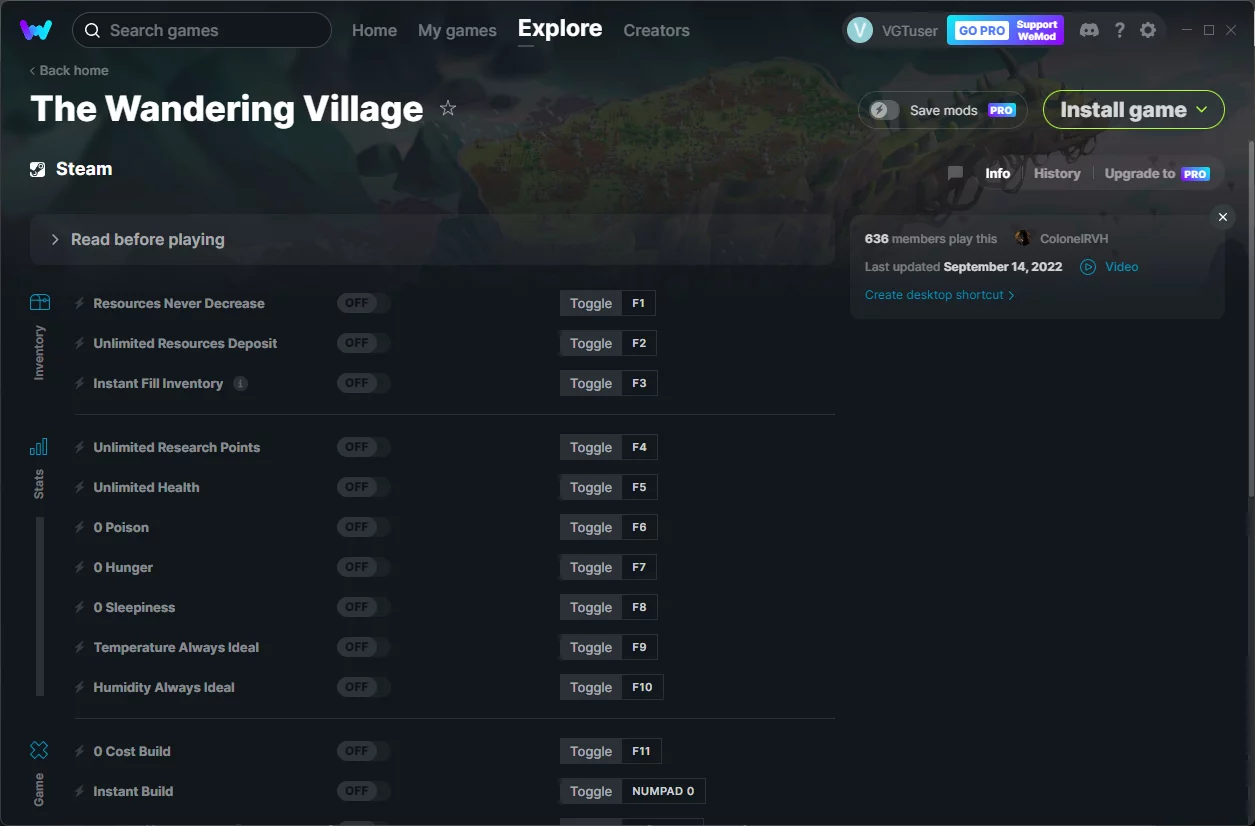Open Install game dropdown

pos(1134,110)
